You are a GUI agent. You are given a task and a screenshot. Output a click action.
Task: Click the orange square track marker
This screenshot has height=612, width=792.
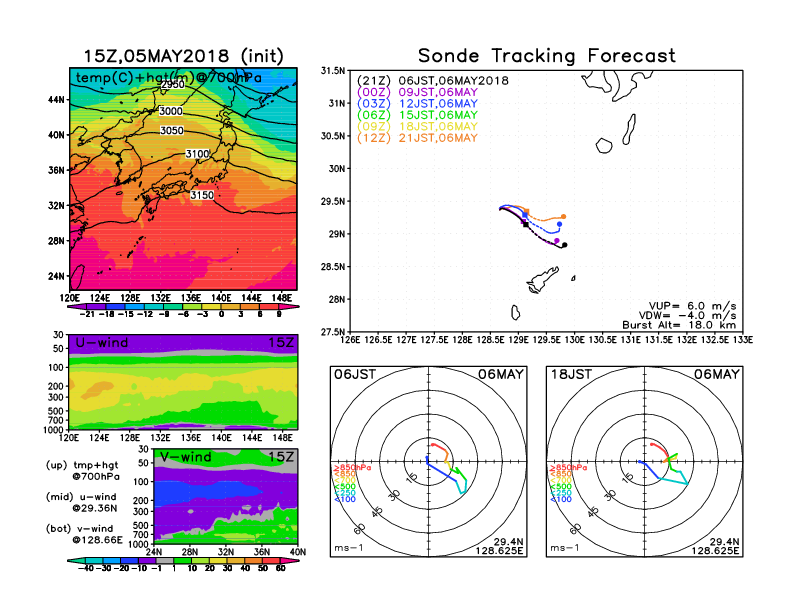(x=529, y=210)
